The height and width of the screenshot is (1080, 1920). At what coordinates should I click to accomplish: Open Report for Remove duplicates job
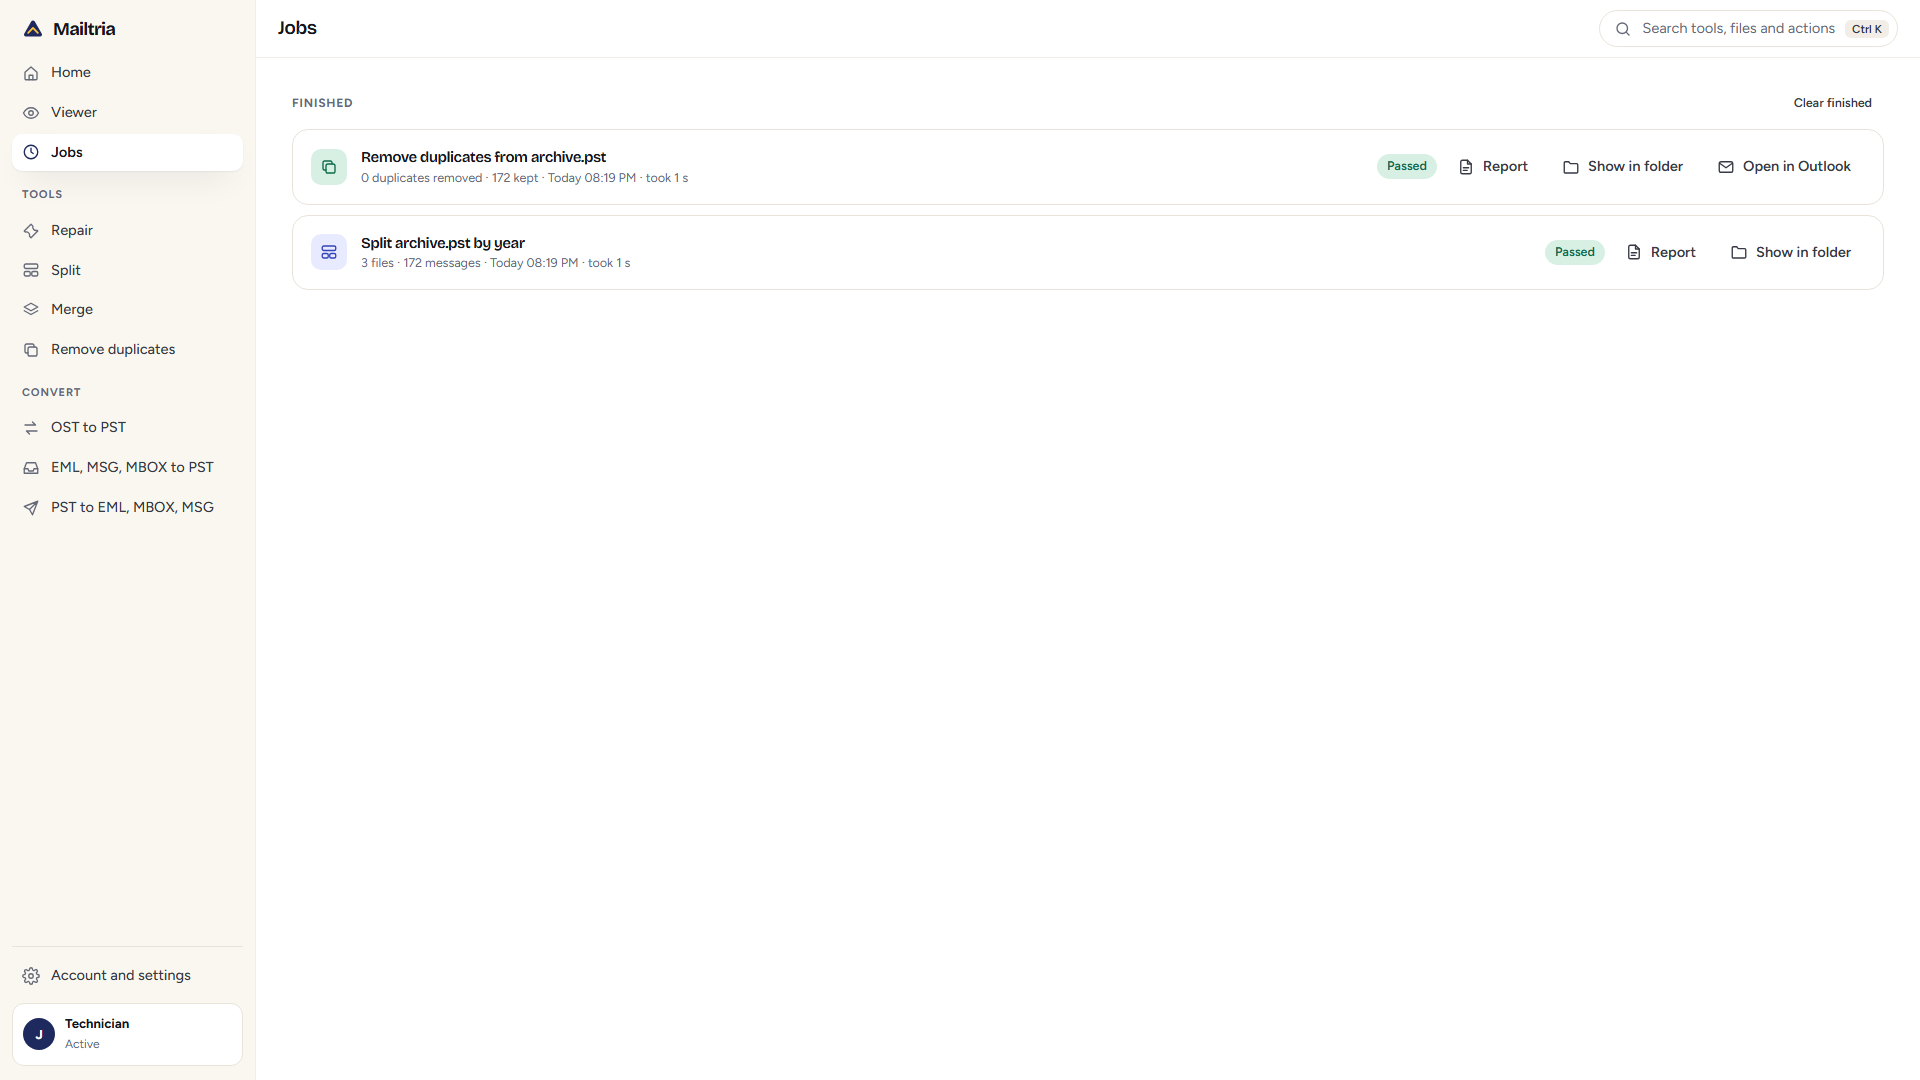[x=1493, y=167]
